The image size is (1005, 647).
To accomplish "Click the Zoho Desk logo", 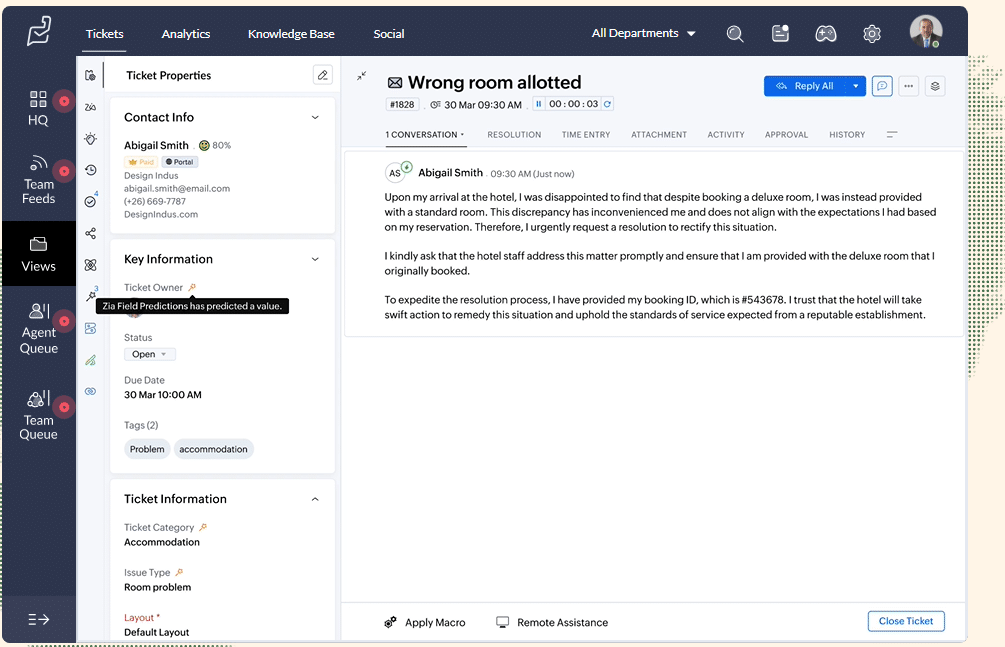I will point(39,31).
